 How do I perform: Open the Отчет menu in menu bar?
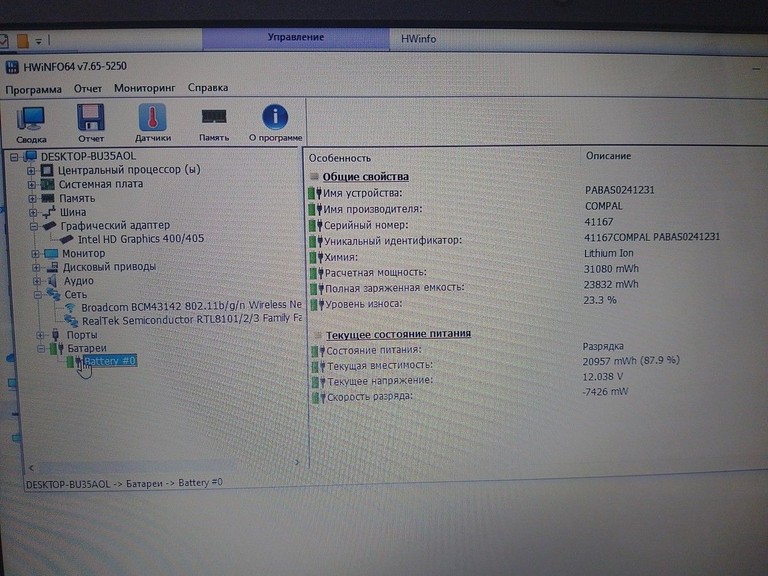coord(88,89)
